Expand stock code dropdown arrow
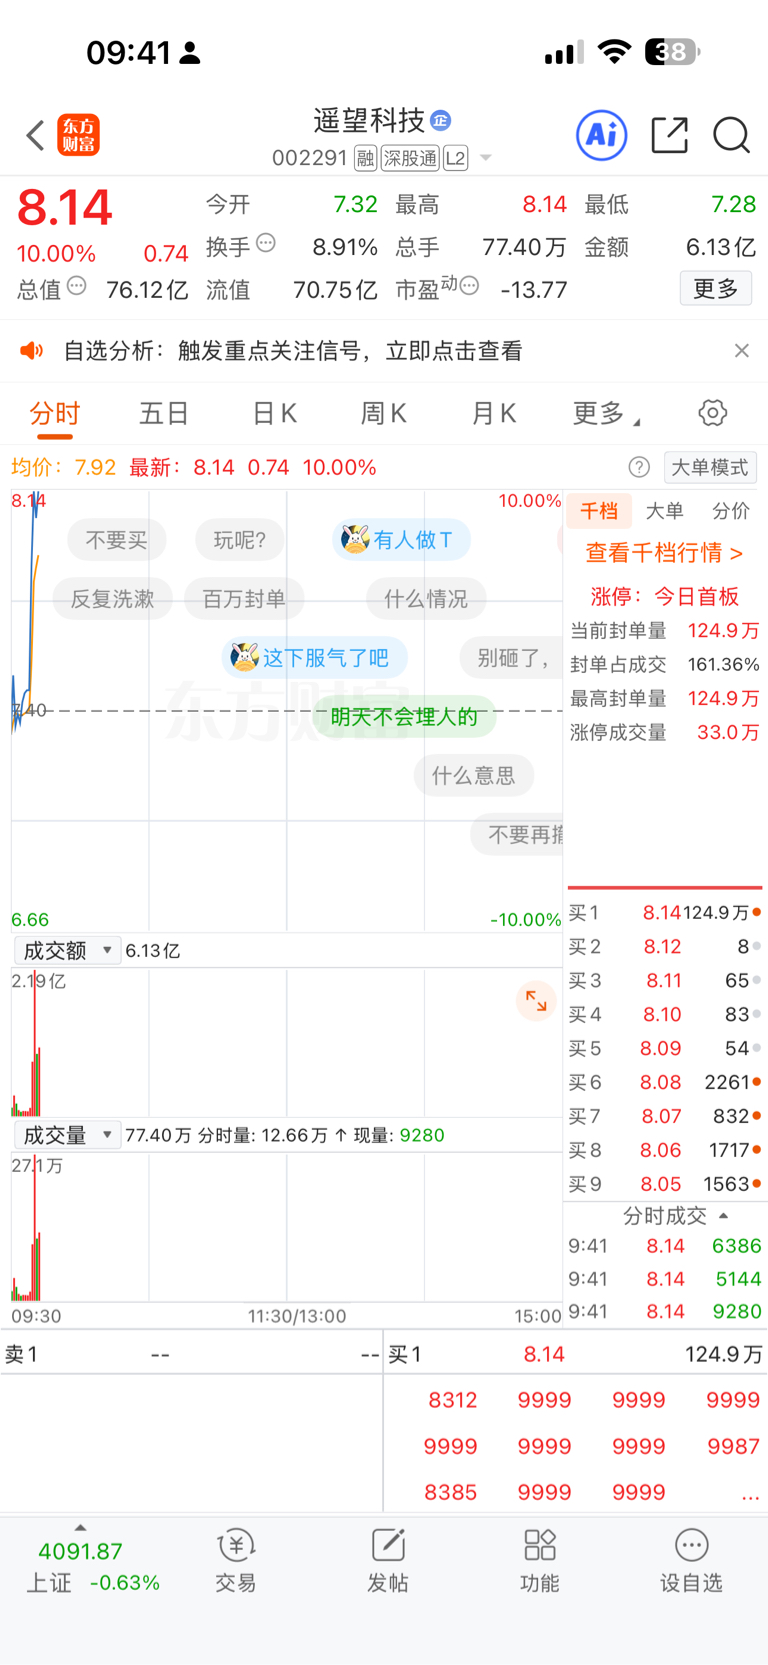Viewport: 768px width, 1665px height. click(486, 158)
